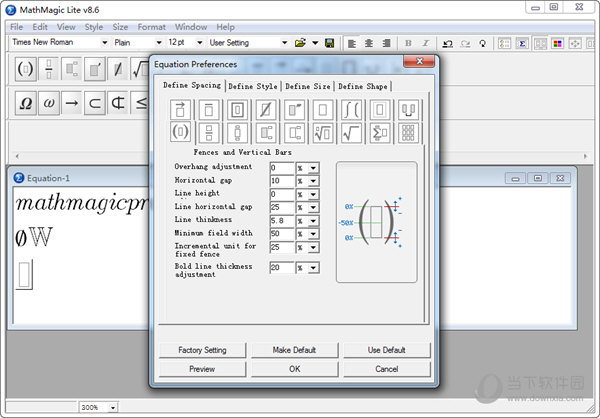
Task: Click the Use Default button
Action: coord(386,350)
